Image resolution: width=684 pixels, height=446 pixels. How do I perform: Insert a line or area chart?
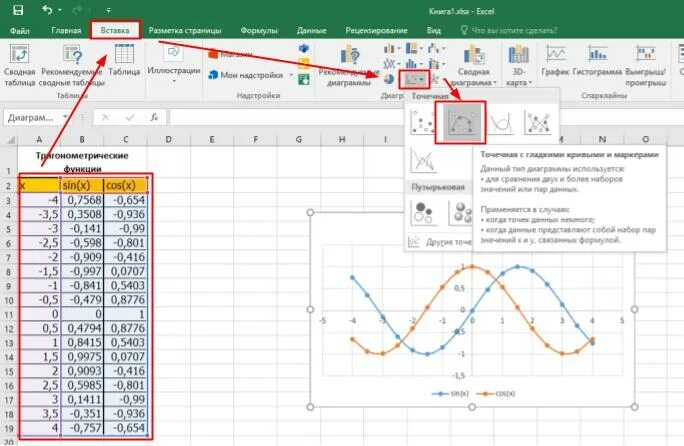(x=391, y=64)
